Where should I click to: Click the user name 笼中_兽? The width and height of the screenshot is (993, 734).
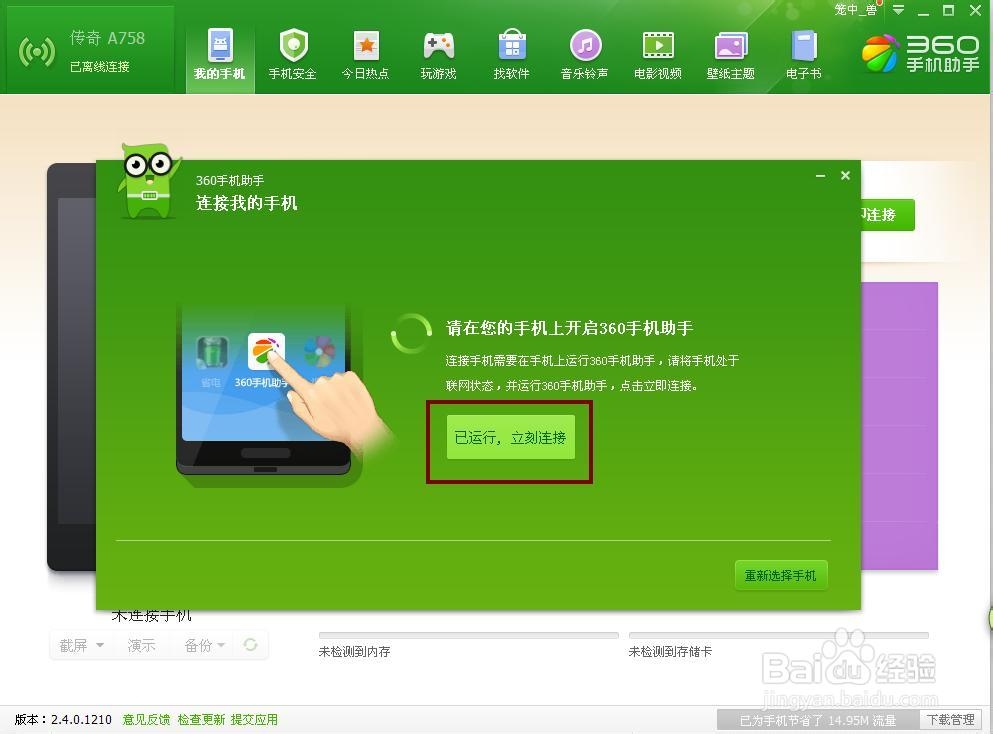(x=854, y=9)
